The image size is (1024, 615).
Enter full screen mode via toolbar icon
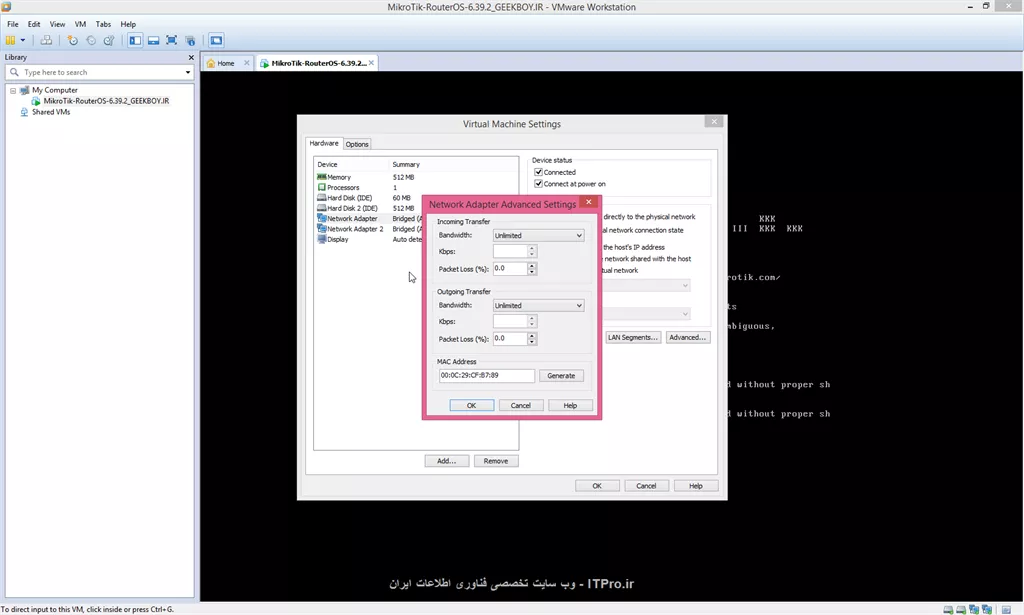171,40
